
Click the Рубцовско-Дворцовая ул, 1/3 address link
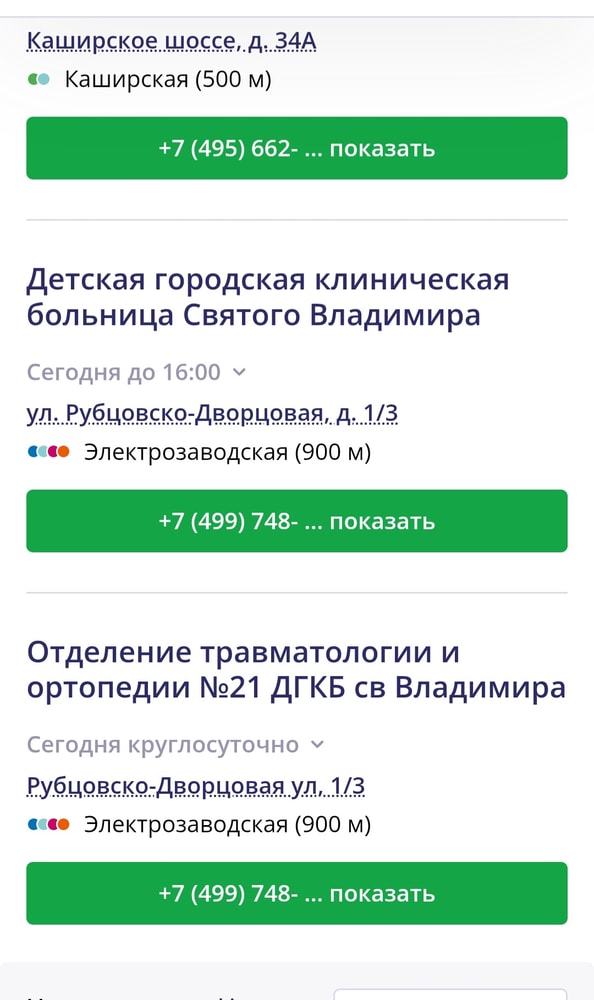click(195, 785)
